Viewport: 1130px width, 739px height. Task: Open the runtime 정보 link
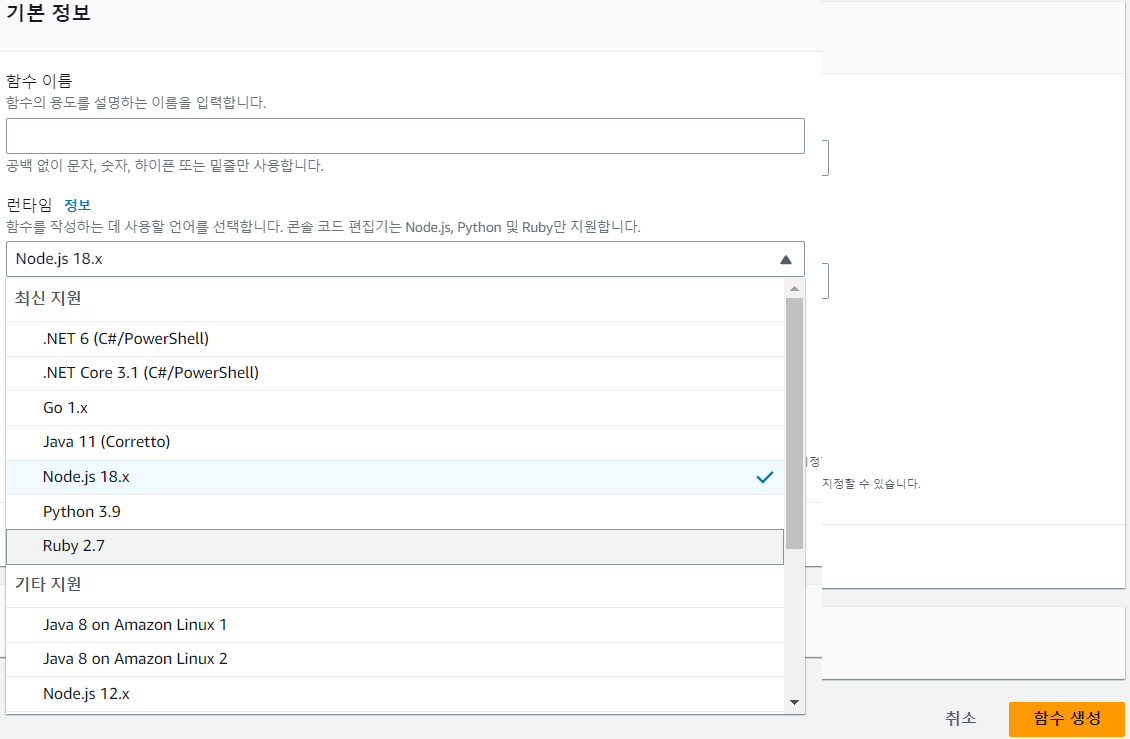pos(77,205)
